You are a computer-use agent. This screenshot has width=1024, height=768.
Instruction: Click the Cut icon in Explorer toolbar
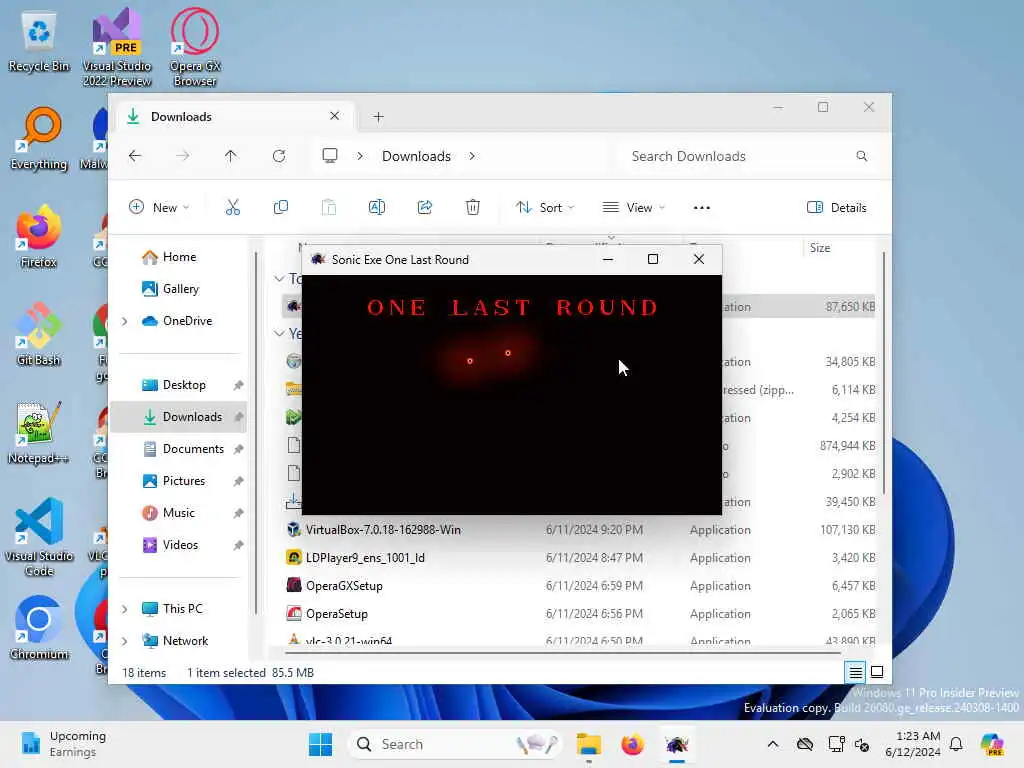tap(232, 208)
